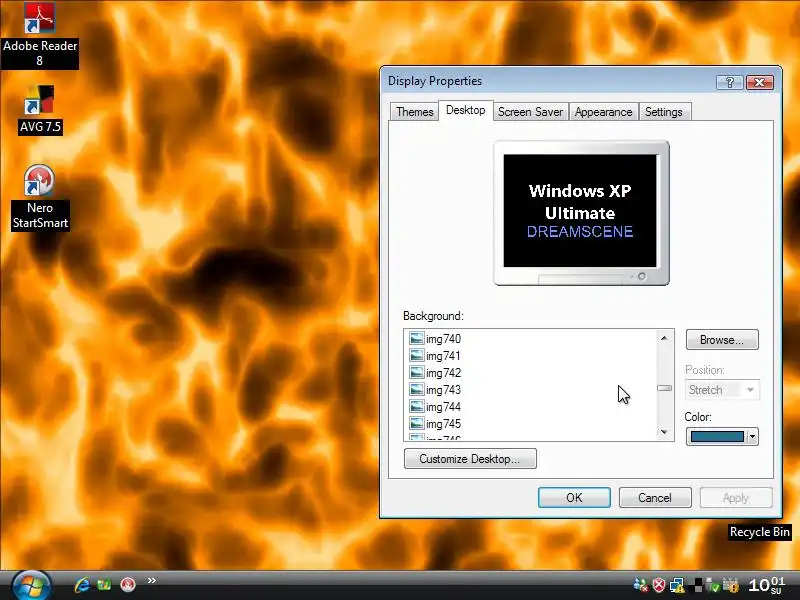Screen dimensions: 800x600
Task: Open the Screen Saver tab
Action: [x=530, y=112]
